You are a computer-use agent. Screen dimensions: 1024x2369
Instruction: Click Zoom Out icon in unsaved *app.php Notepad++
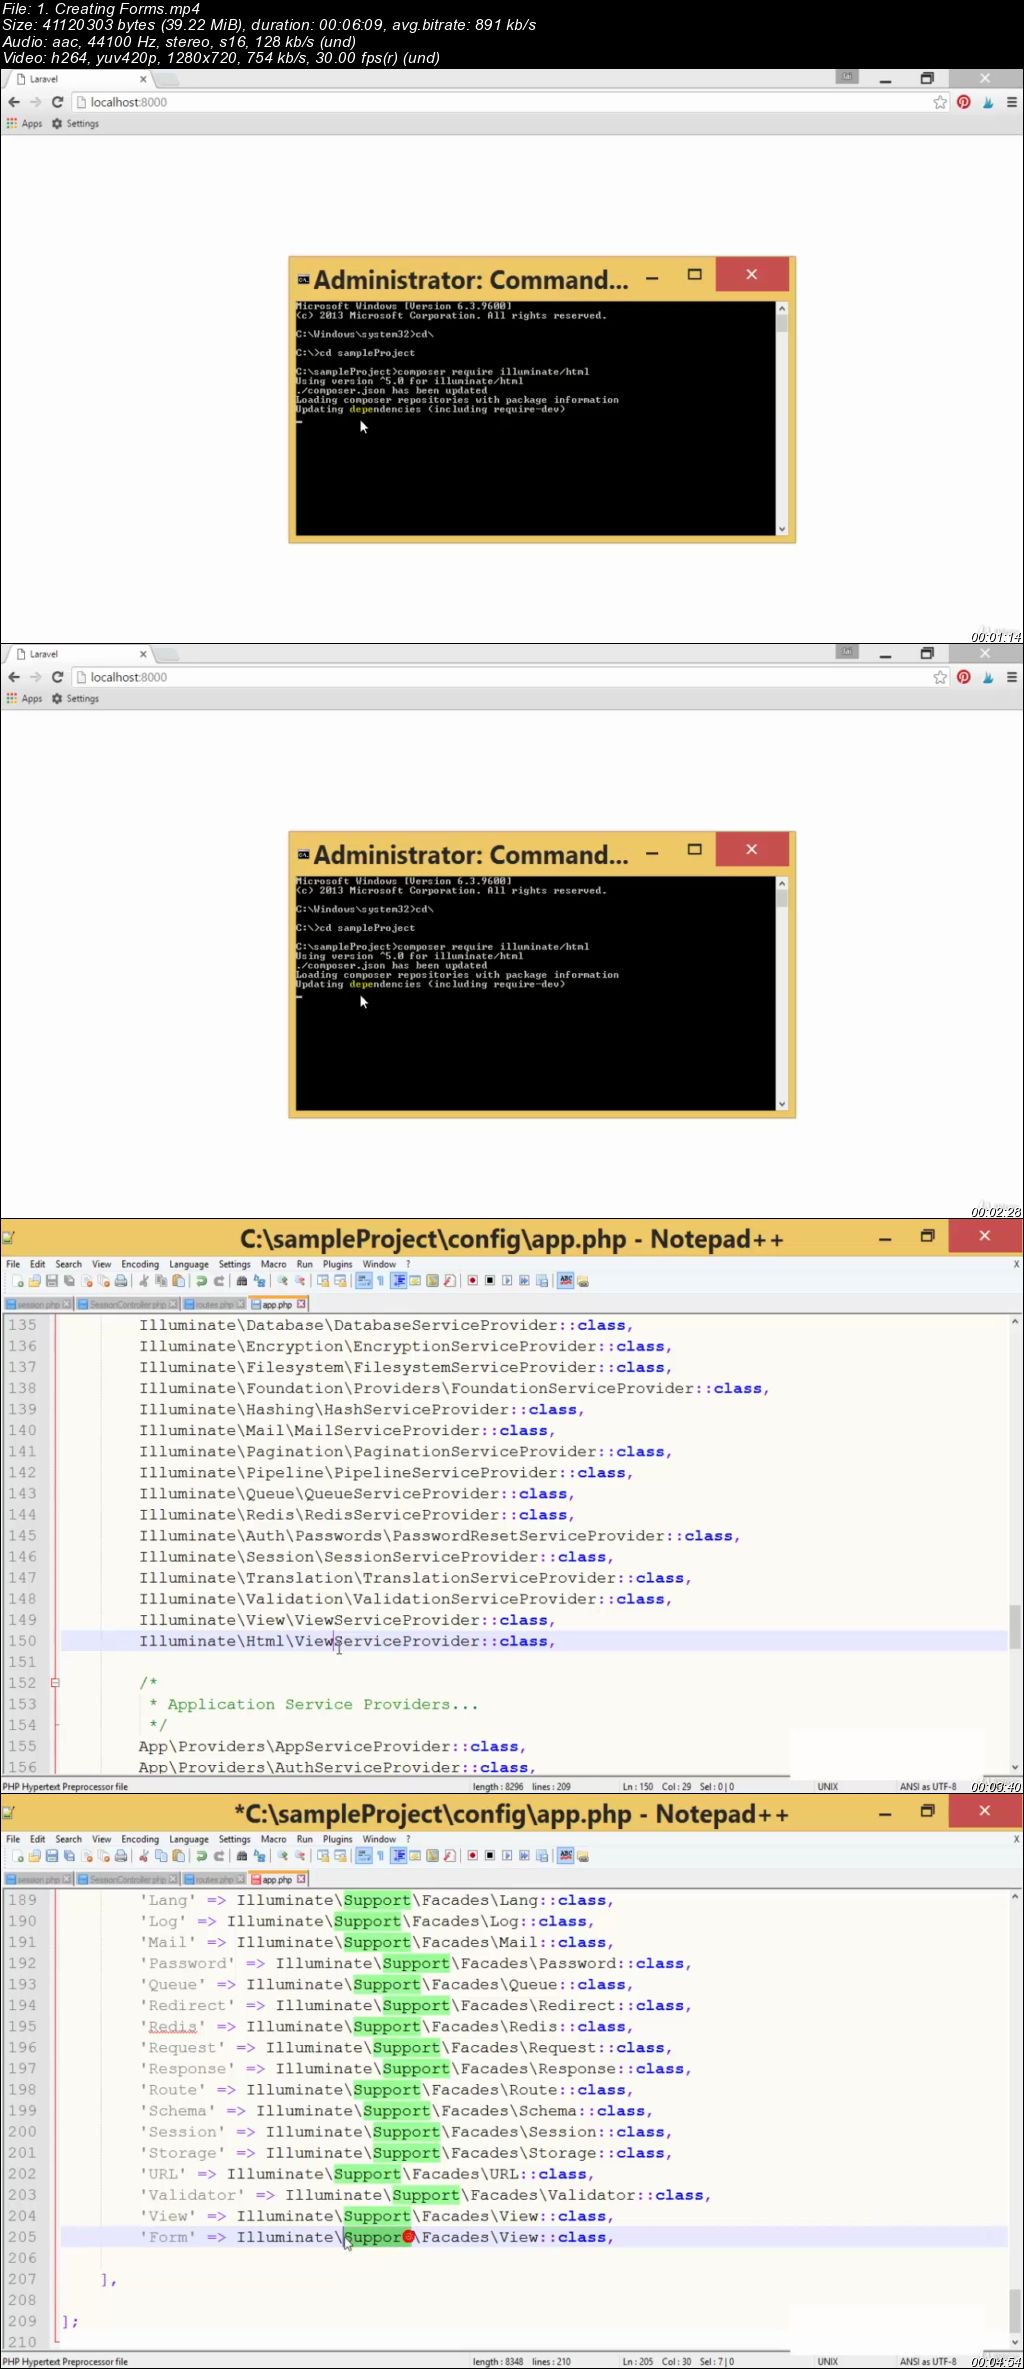(300, 1855)
